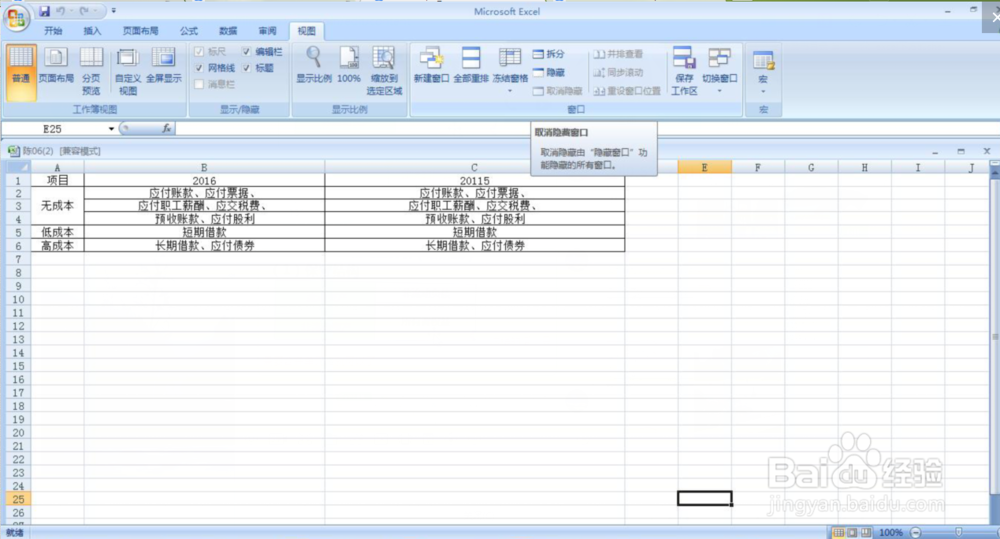Click the zoom out minus button
The height and width of the screenshot is (539, 1000).
(916, 533)
